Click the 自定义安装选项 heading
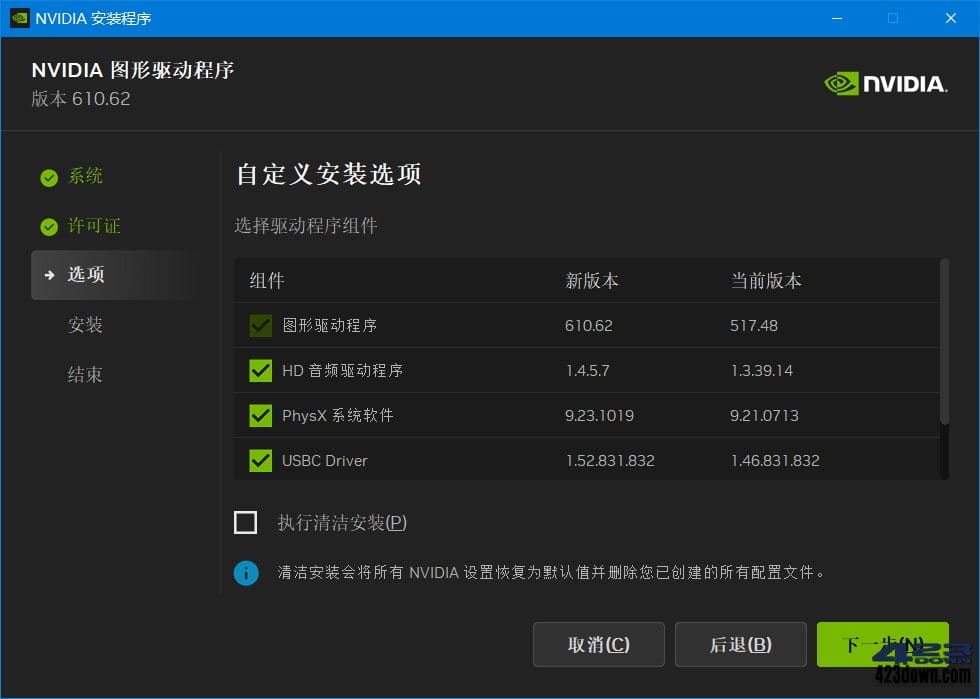This screenshot has width=980, height=699. [329, 174]
